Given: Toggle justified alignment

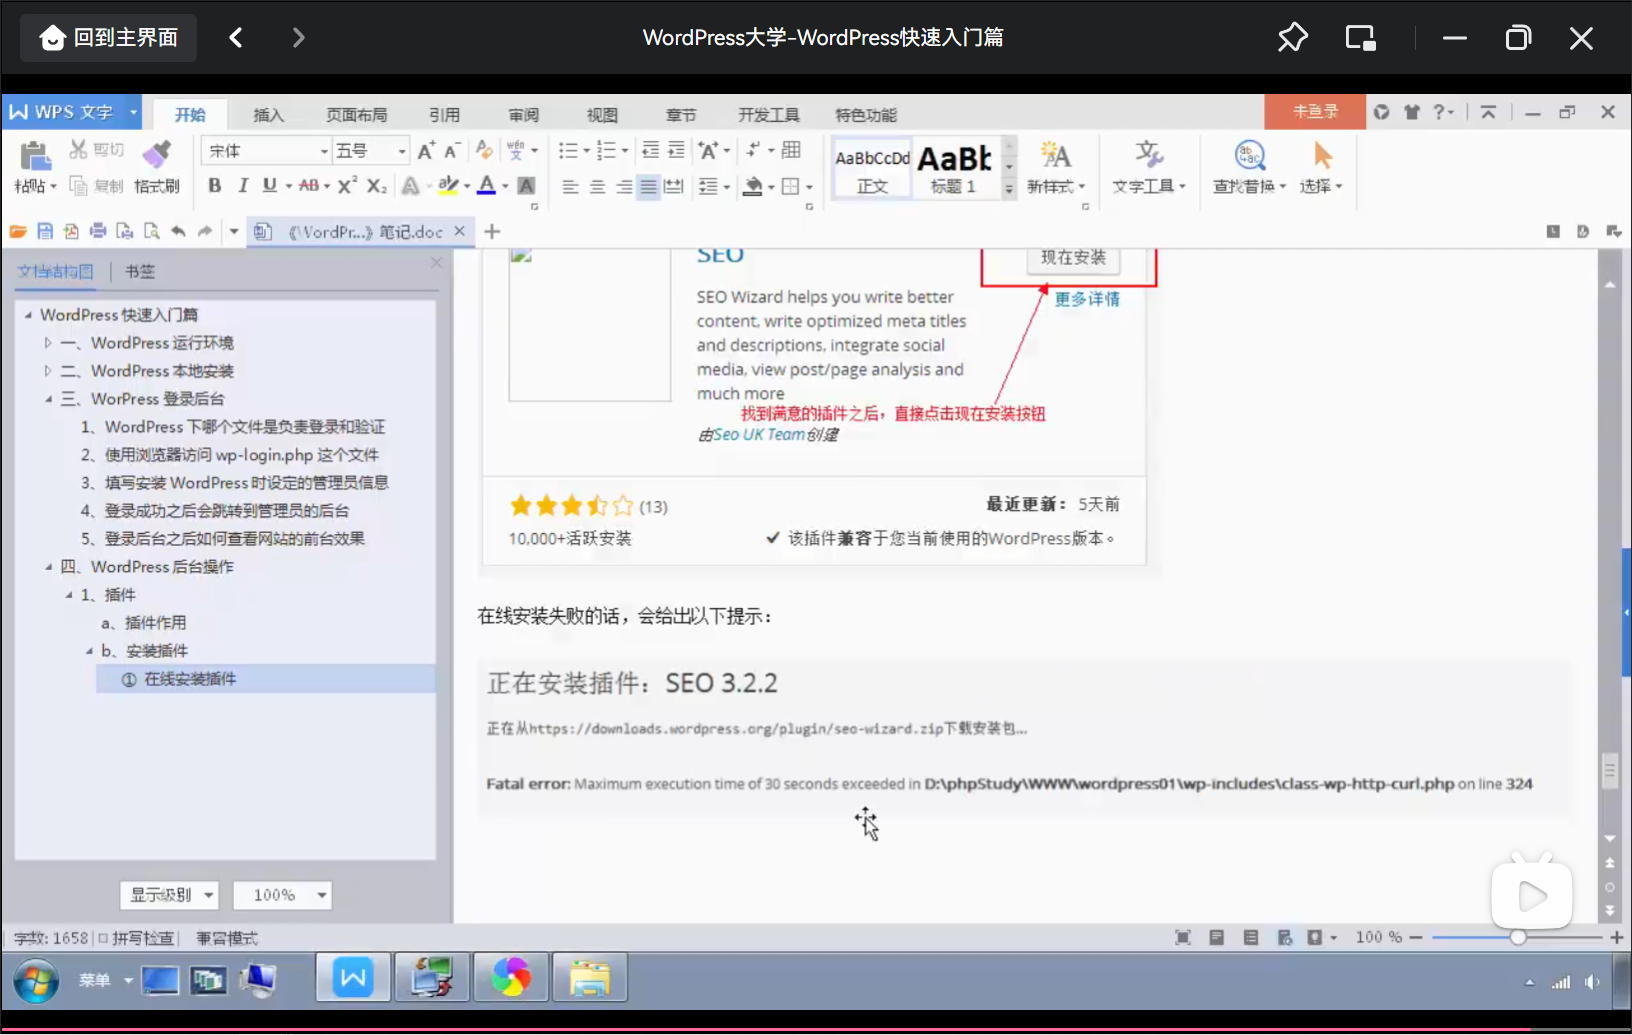Looking at the screenshot, I should pyautogui.click(x=648, y=186).
